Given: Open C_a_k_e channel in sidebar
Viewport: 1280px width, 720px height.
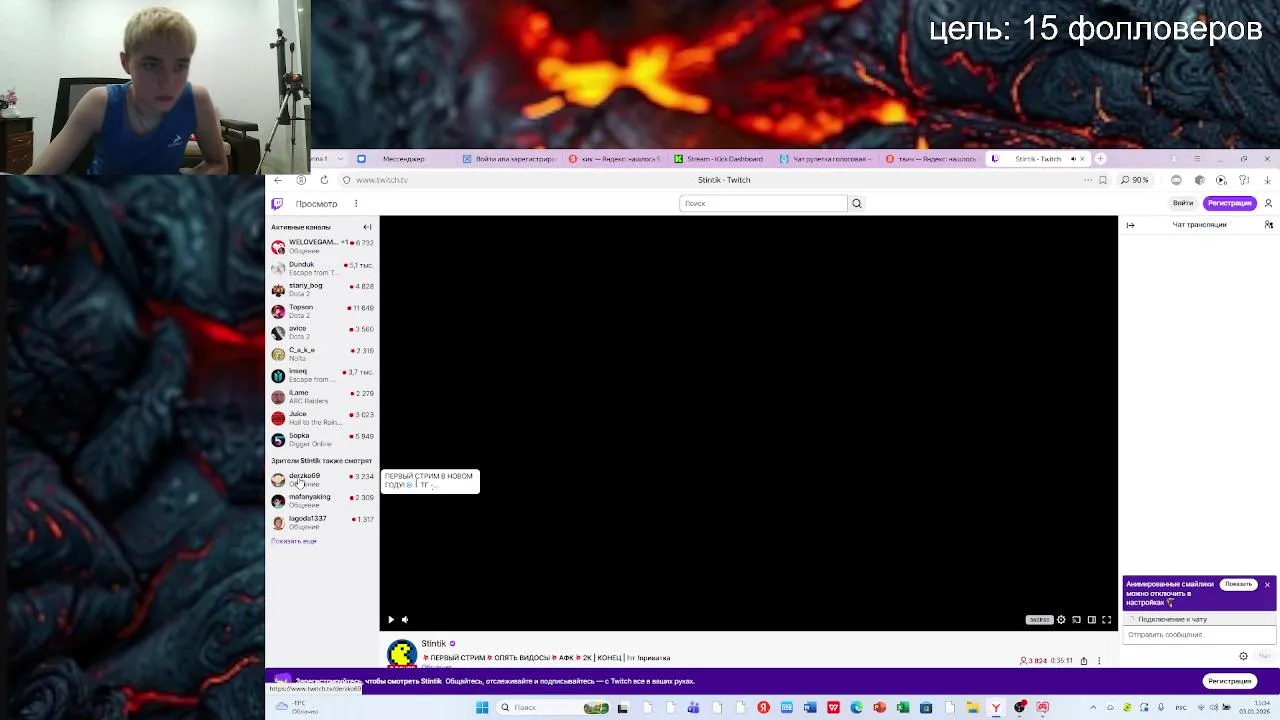Looking at the screenshot, I should [x=322, y=354].
